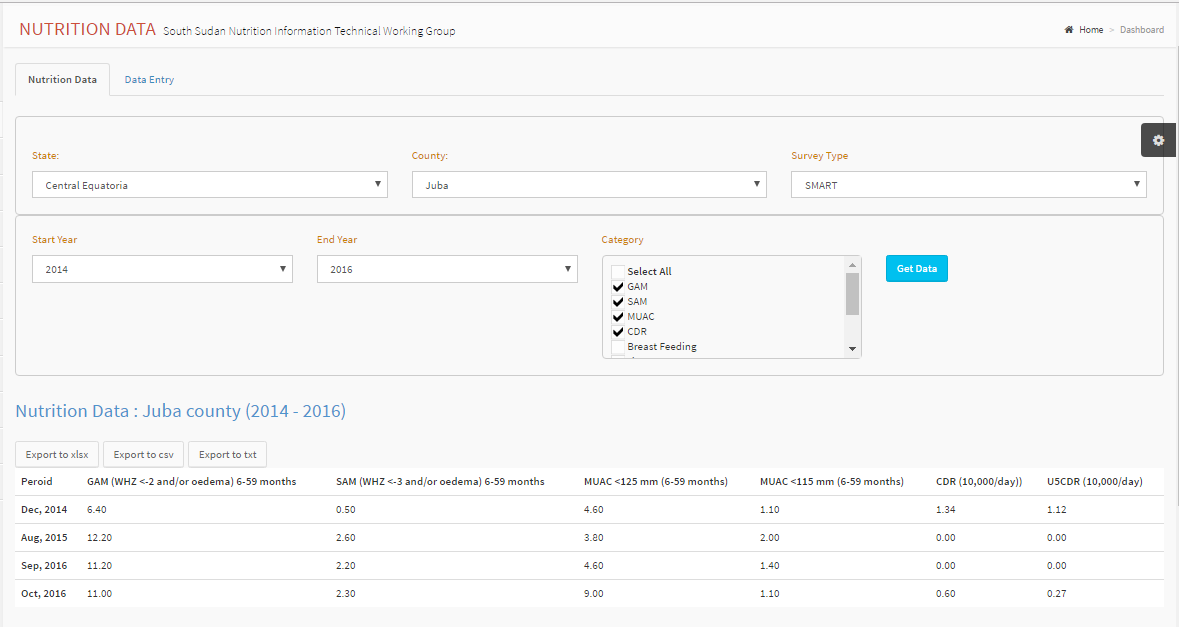This screenshot has height=627, width=1179.
Task: Select the Sep, 2016 row period
Action: (x=44, y=565)
